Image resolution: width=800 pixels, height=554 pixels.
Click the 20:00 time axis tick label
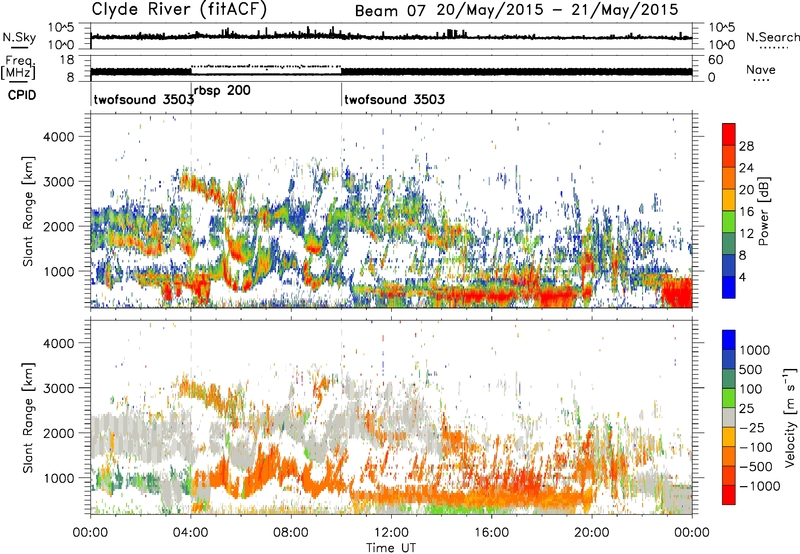tap(591, 533)
